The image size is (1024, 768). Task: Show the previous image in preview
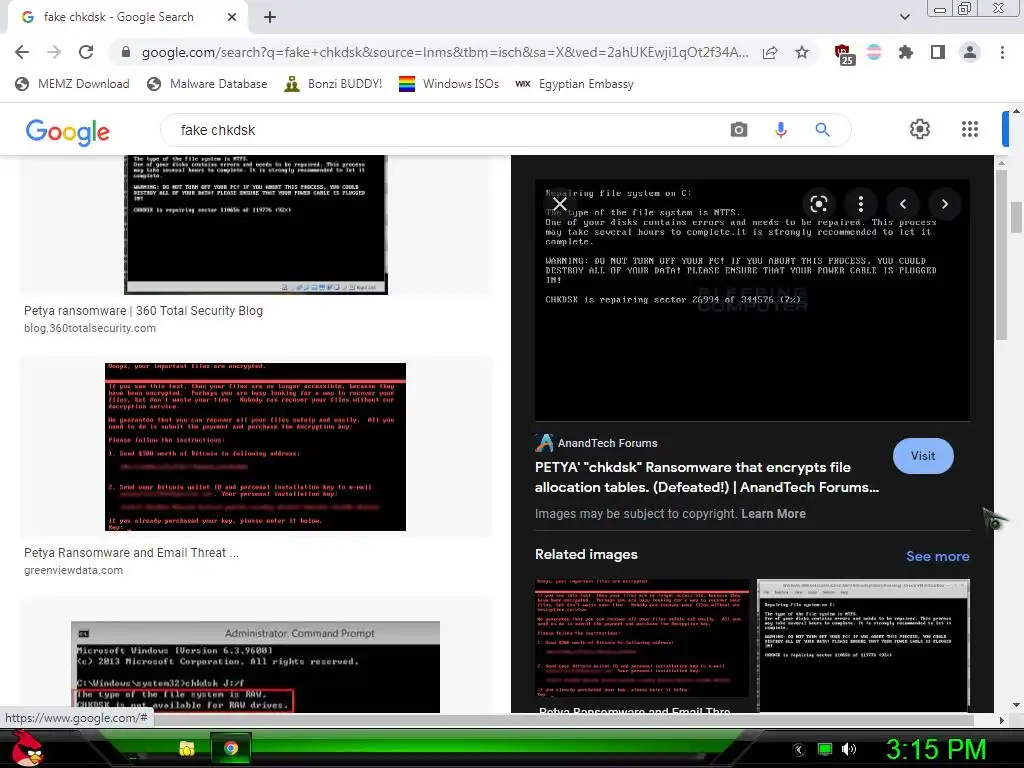pyautogui.click(x=903, y=204)
